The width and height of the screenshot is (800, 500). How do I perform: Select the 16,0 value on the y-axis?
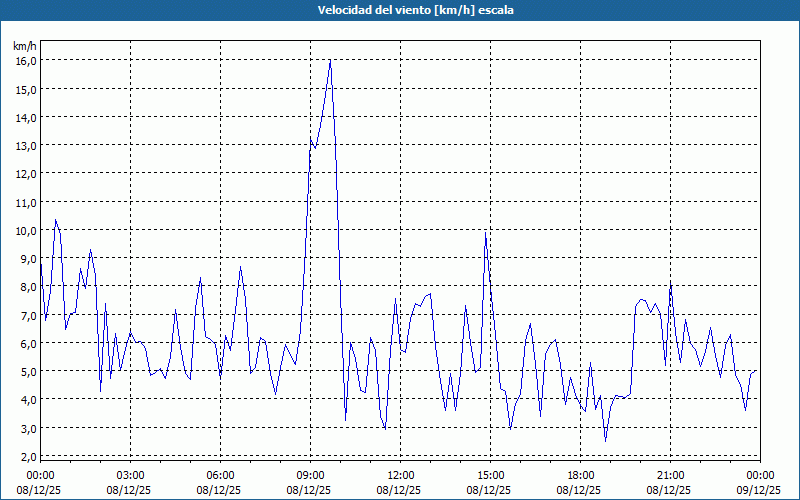25,61
